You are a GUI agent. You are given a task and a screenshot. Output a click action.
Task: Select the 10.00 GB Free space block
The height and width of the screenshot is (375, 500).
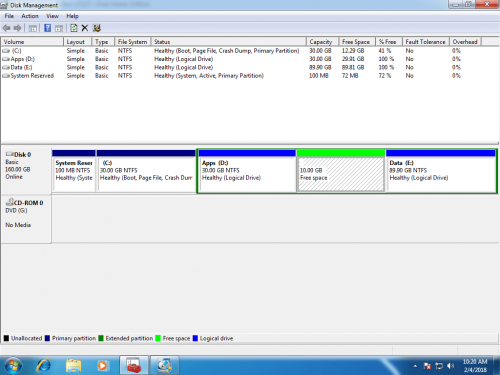pyautogui.click(x=341, y=171)
